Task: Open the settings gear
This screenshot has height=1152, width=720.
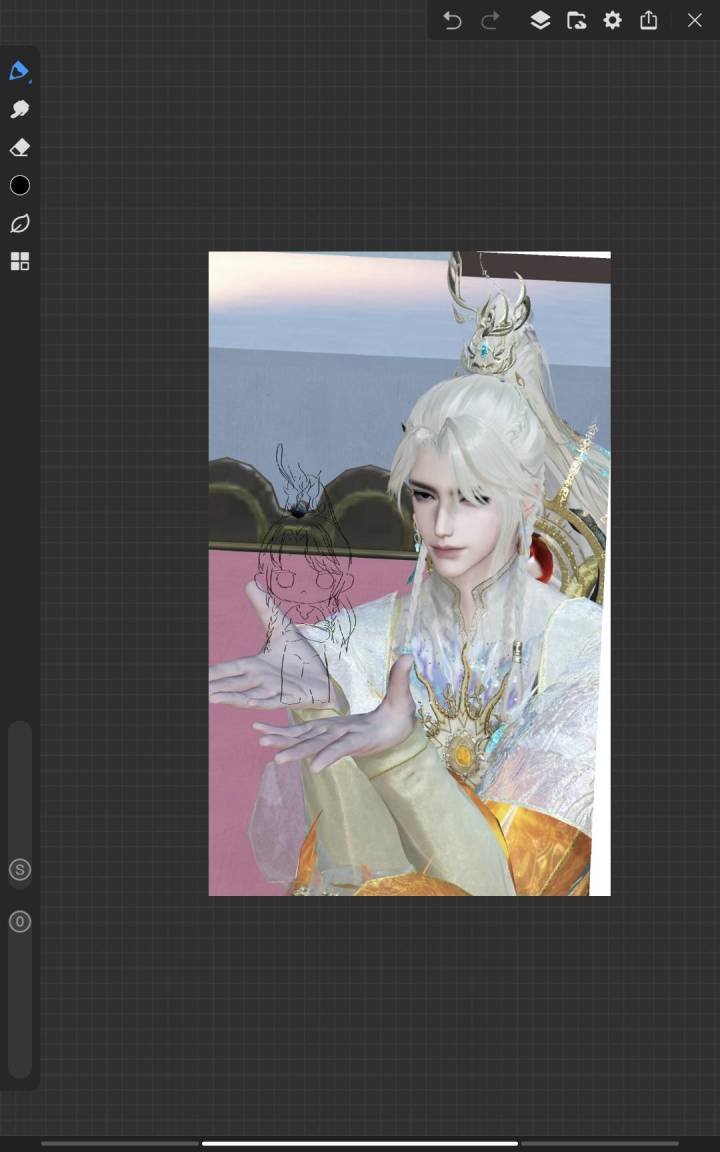Action: point(613,20)
